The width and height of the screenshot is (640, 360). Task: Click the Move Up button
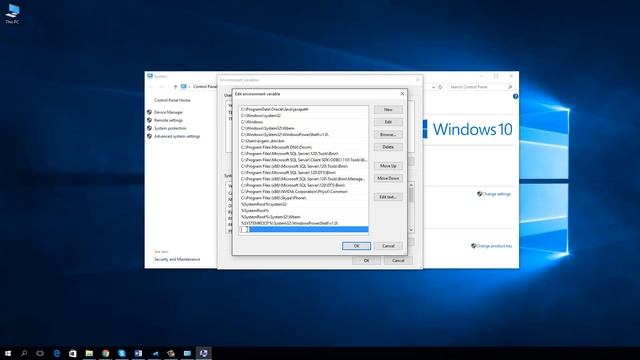(388, 166)
